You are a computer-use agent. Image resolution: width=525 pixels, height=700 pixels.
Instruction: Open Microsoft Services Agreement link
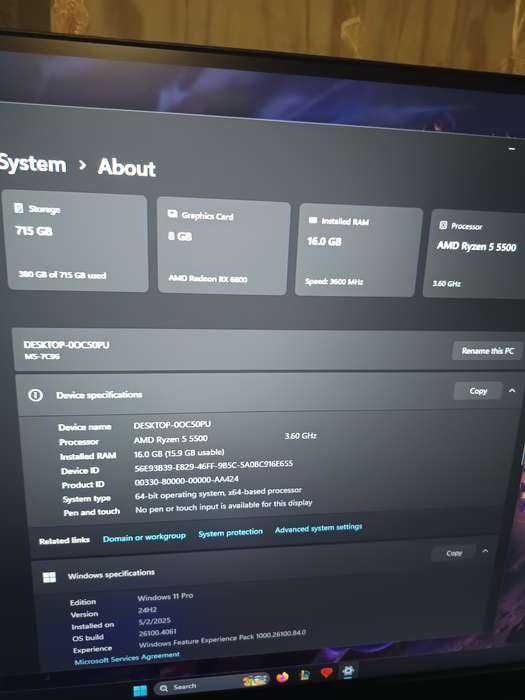pos(127,658)
